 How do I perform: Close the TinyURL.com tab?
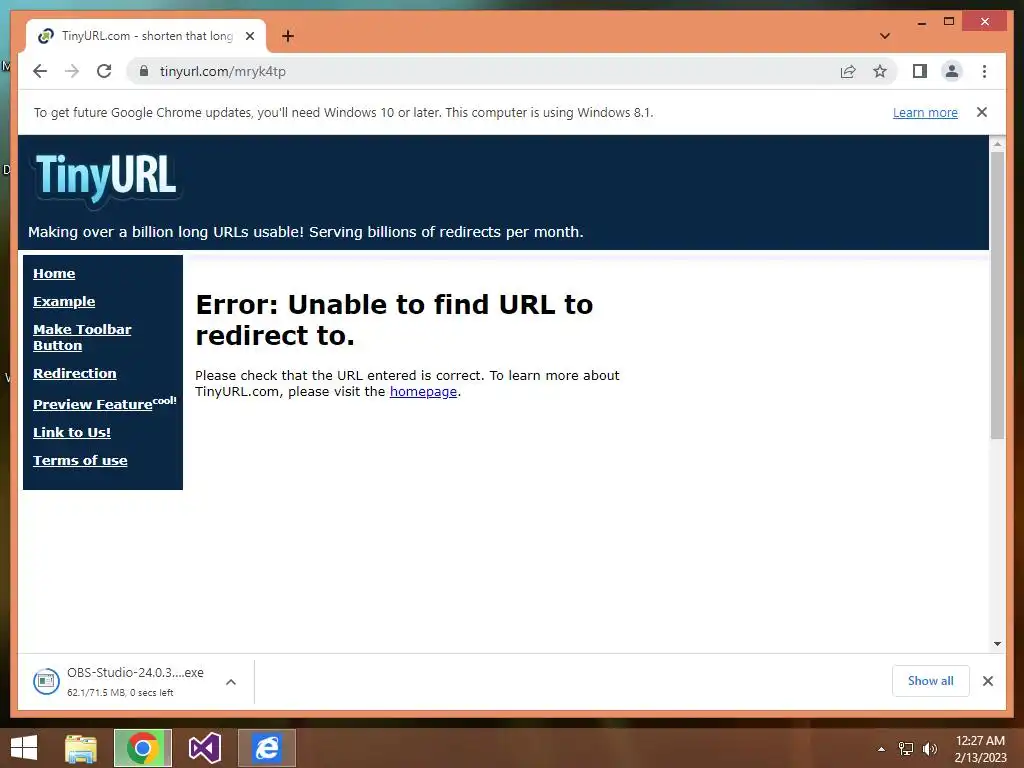249,36
